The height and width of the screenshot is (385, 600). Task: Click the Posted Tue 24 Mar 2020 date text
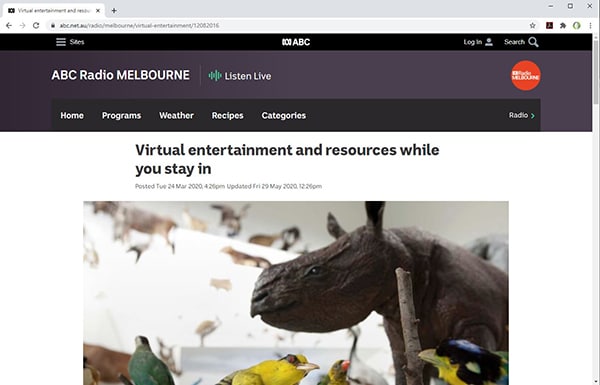(x=180, y=186)
